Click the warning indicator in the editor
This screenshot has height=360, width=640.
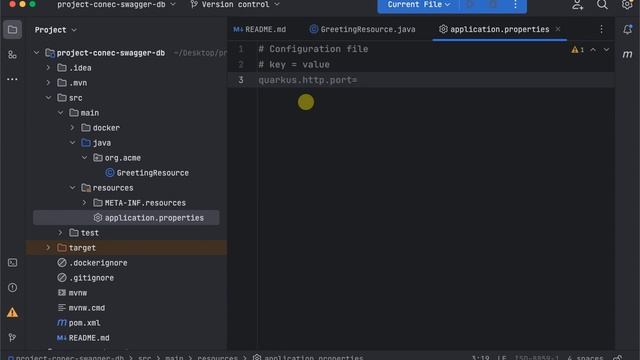click(577, 50)
